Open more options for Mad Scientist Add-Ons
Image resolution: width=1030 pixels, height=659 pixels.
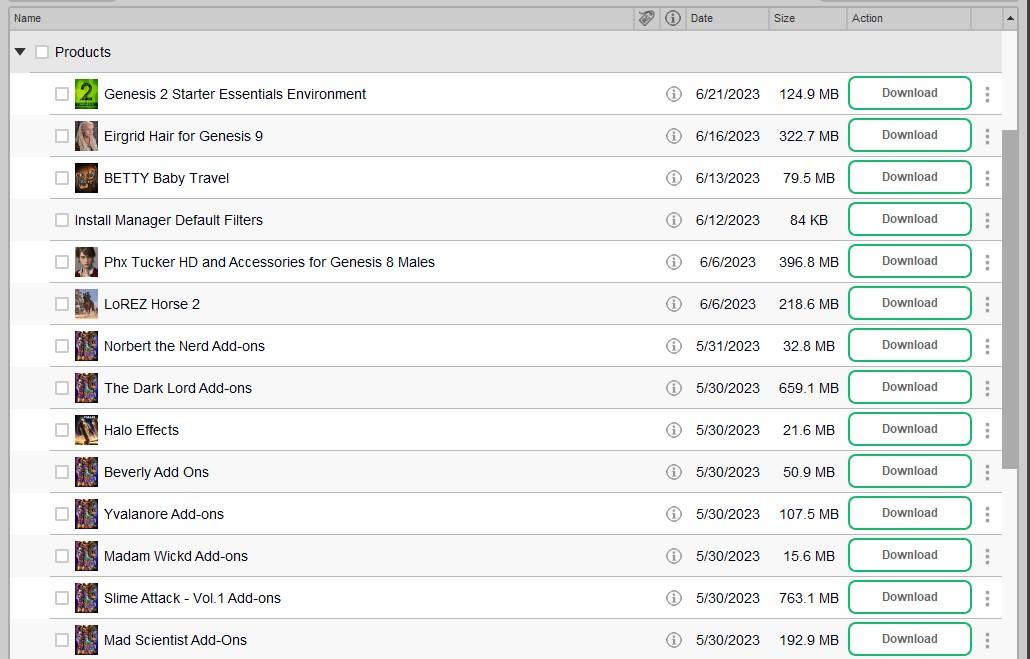point(987,640)
